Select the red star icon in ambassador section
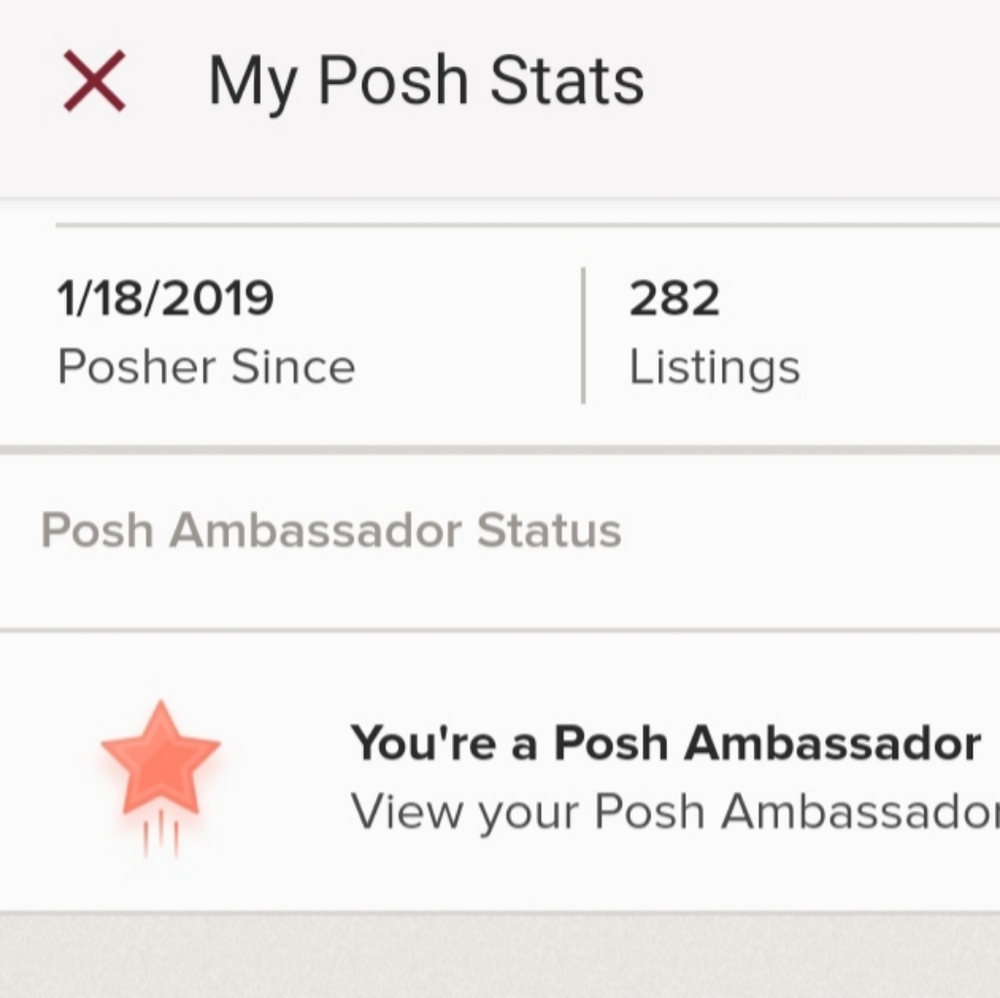 point(160,760)
